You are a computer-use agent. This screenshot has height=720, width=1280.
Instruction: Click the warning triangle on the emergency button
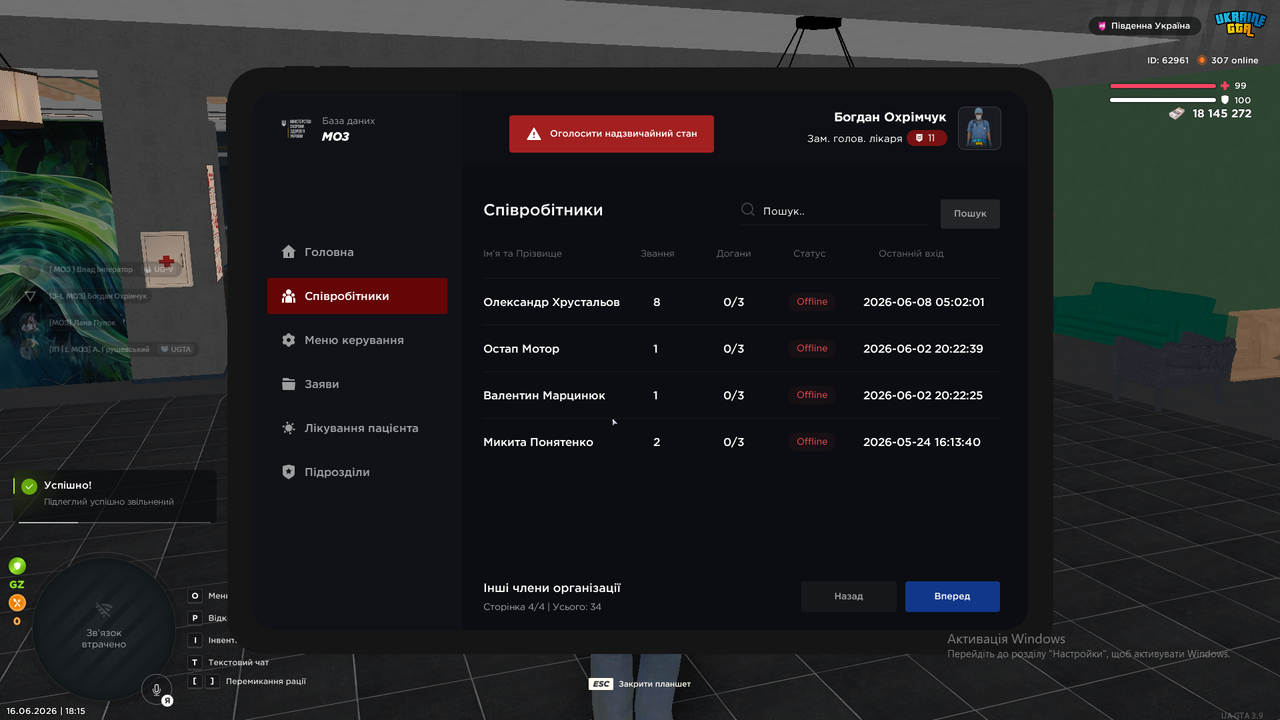(534, 133)
